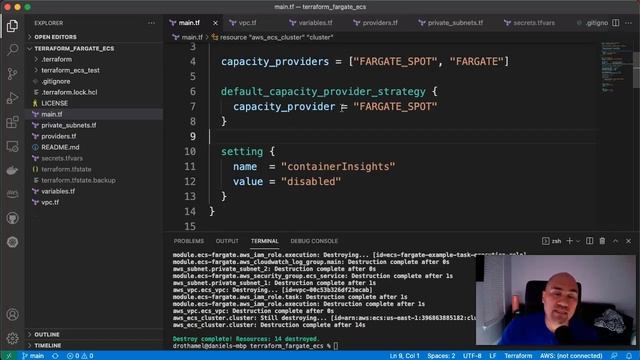
Task: Close the main.tf editor tab
Action: click(x=215, y=23)
